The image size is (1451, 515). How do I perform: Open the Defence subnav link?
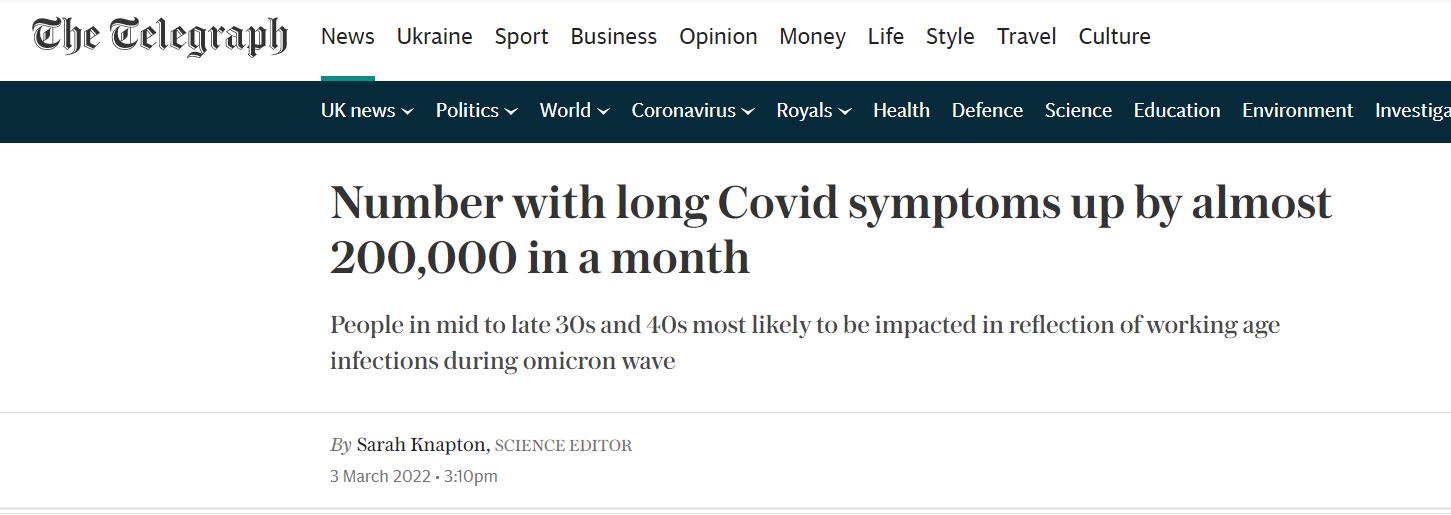987,111
